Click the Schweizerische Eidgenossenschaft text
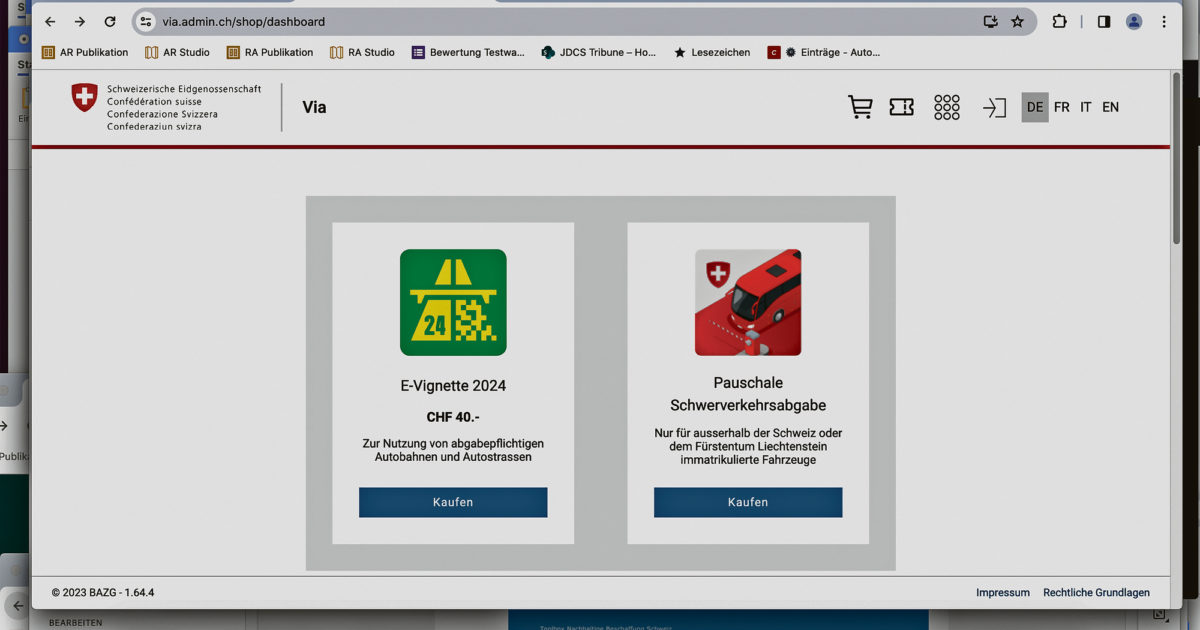1200x630 pixels. pyautogui.click(x=184, y=89)
